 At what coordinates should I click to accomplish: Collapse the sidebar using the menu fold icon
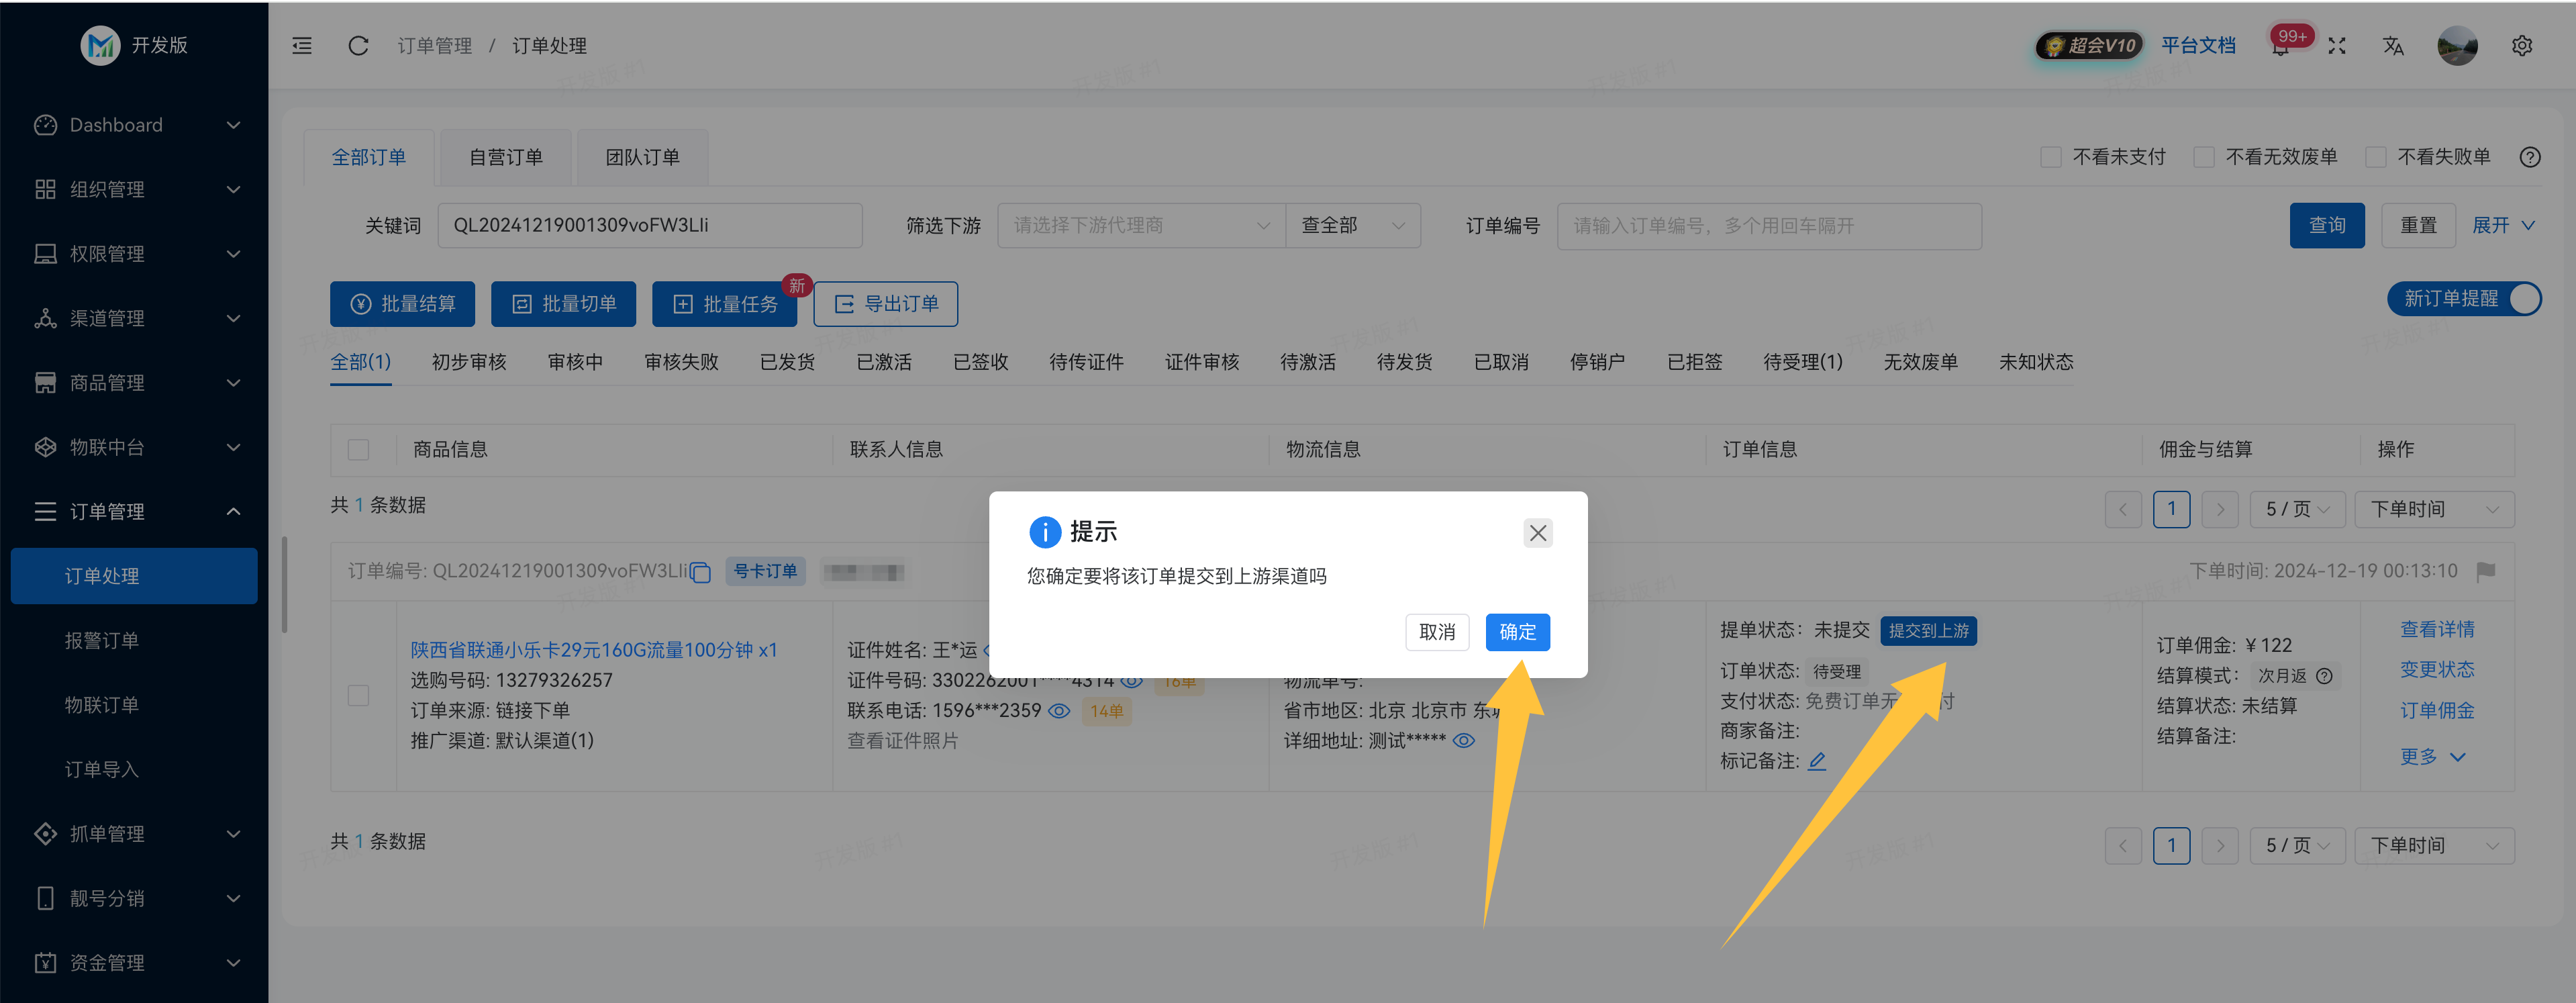301,45
